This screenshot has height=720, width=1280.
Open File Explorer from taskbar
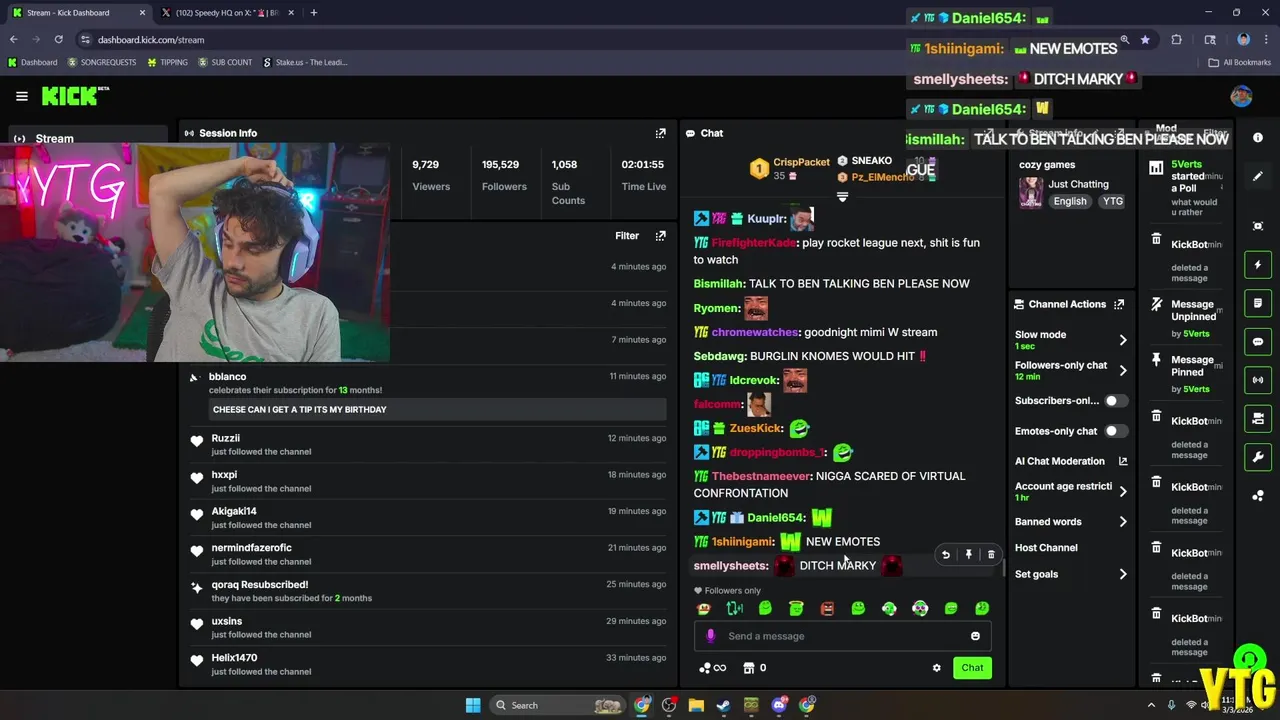click(696, 705)
